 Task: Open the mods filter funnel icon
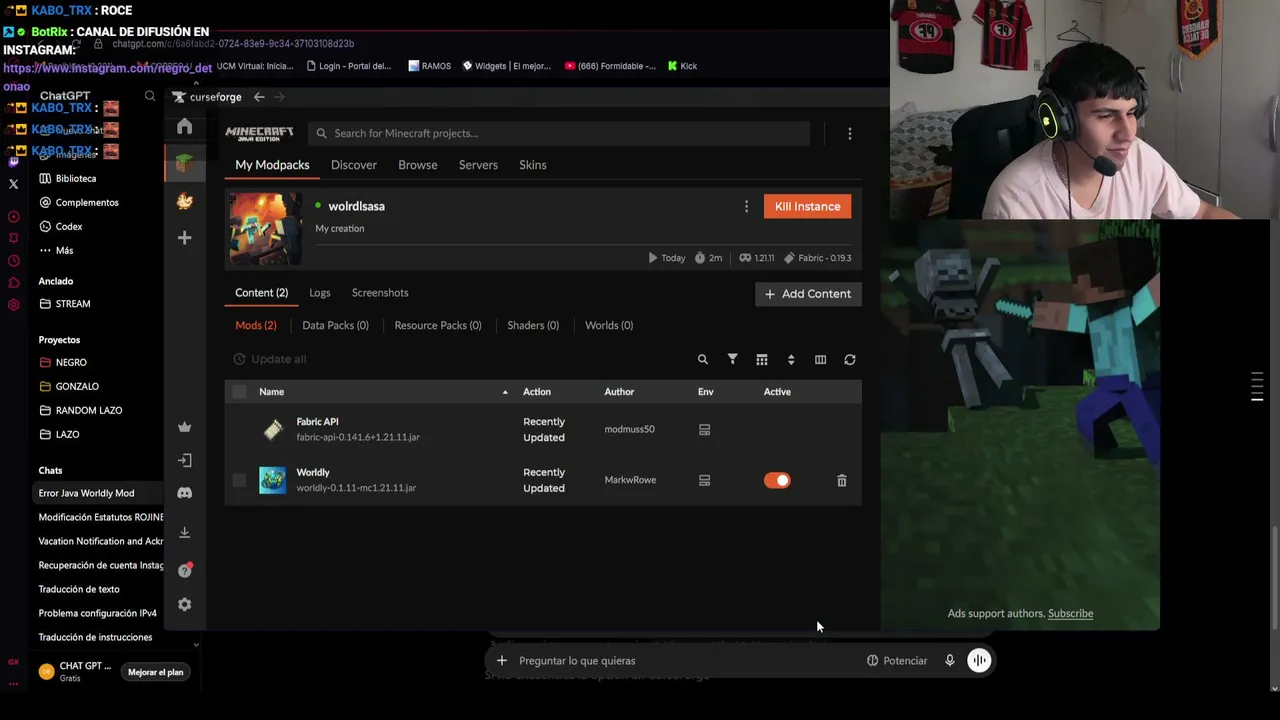click(732, 360)
